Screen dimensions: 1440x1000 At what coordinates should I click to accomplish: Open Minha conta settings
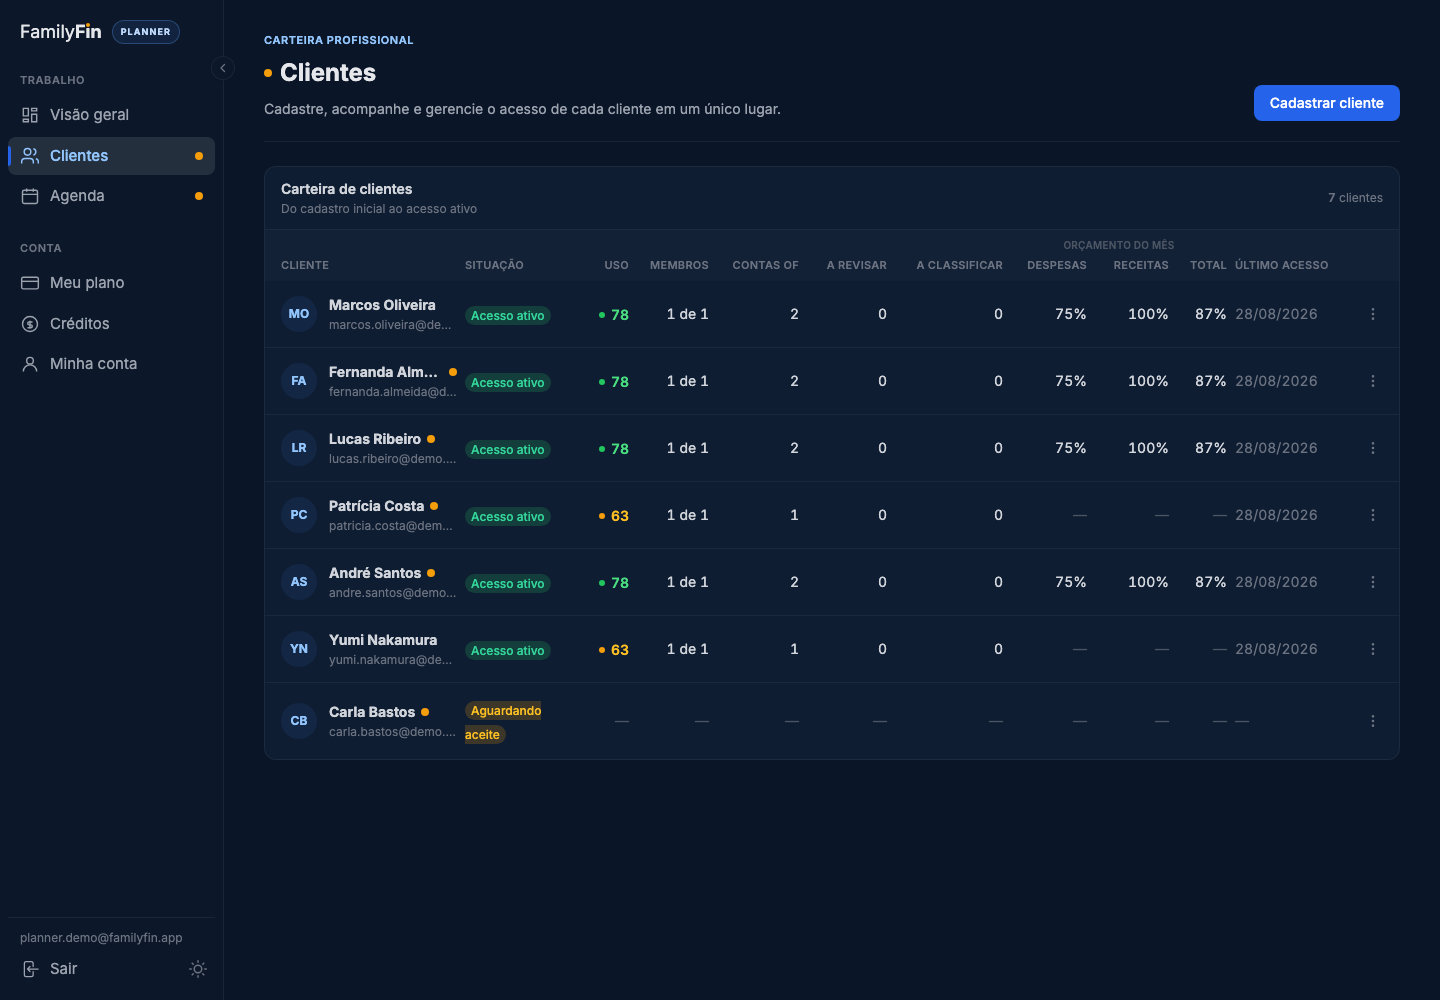tap(111, 364)
